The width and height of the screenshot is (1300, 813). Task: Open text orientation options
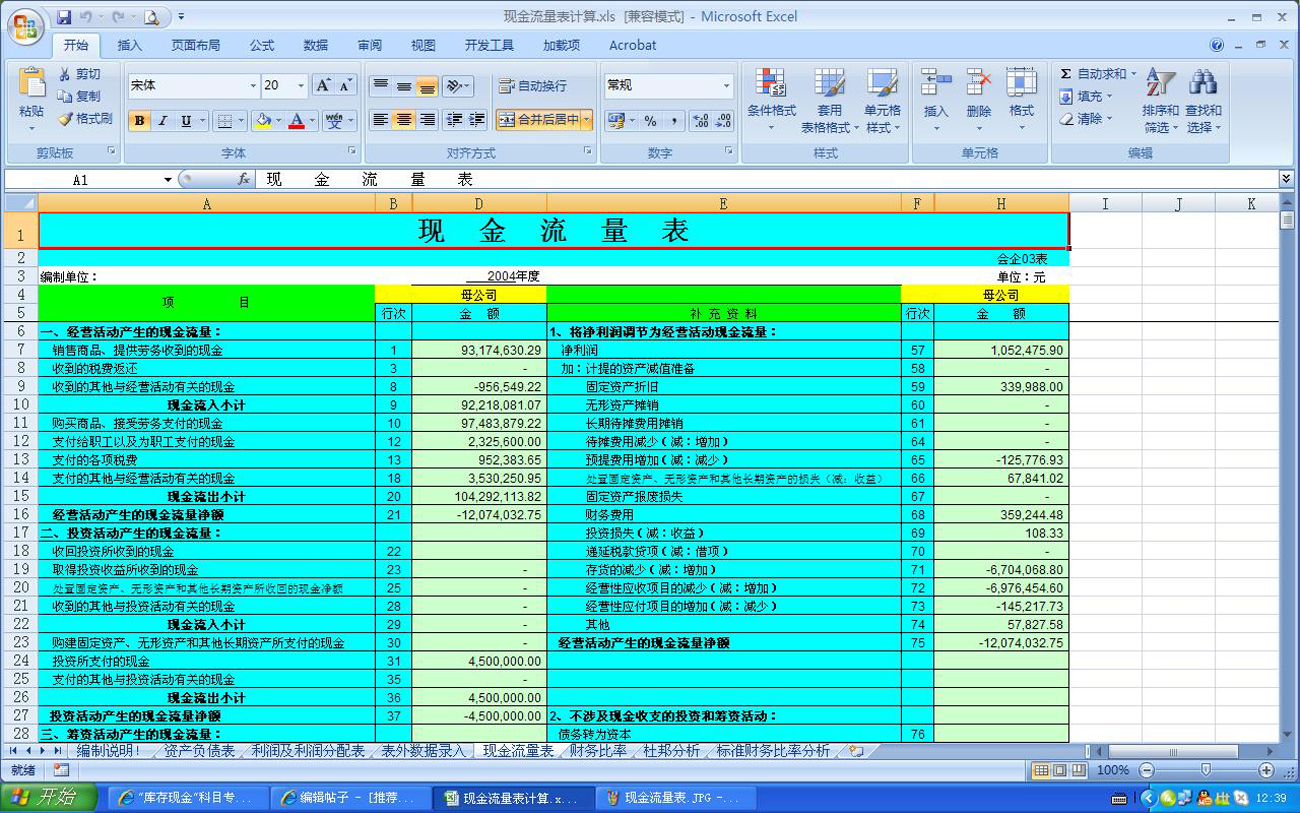tap(457, 86)
